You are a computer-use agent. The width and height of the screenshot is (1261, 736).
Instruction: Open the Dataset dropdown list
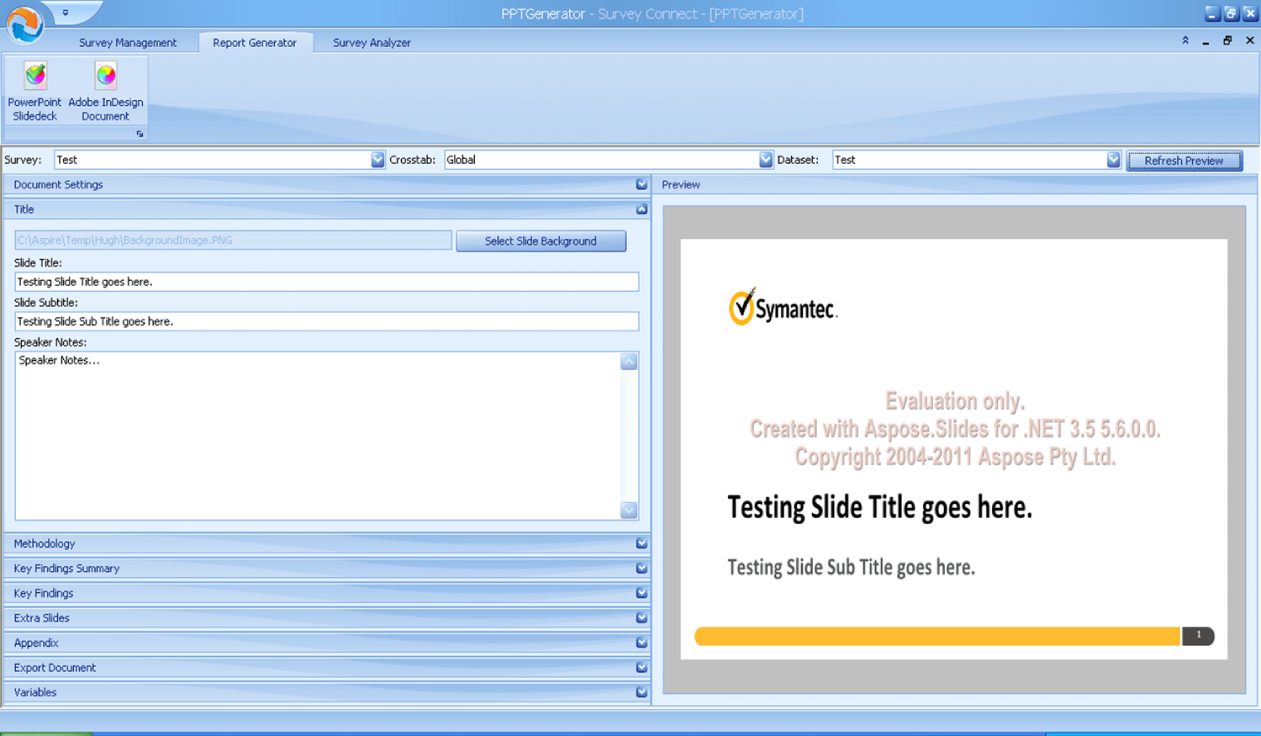click(1114, 160)
